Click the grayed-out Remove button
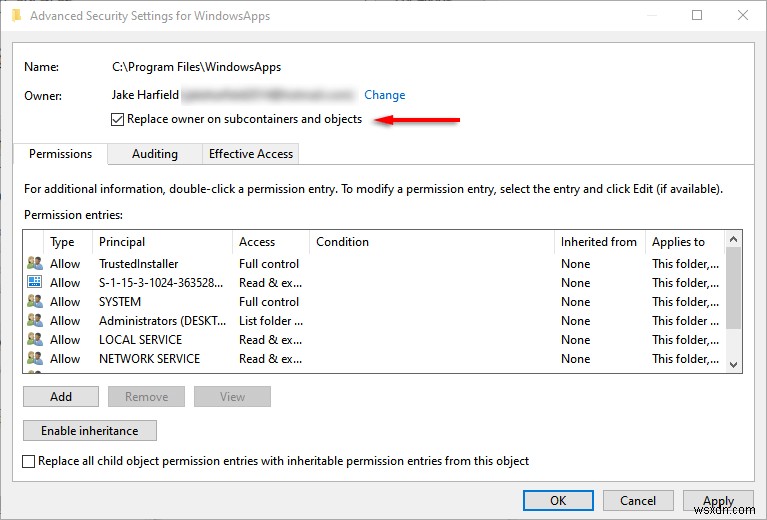Viewport: 767px width, 520px height. pos(146,396)
